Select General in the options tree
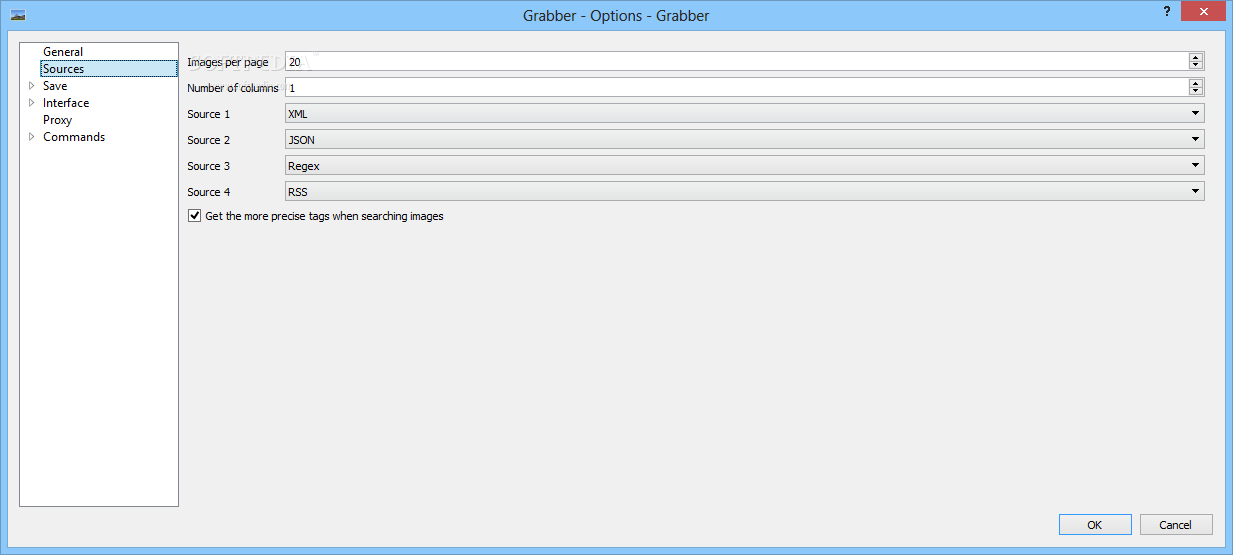The image size is (1233, 555). [x=63, y=52]
